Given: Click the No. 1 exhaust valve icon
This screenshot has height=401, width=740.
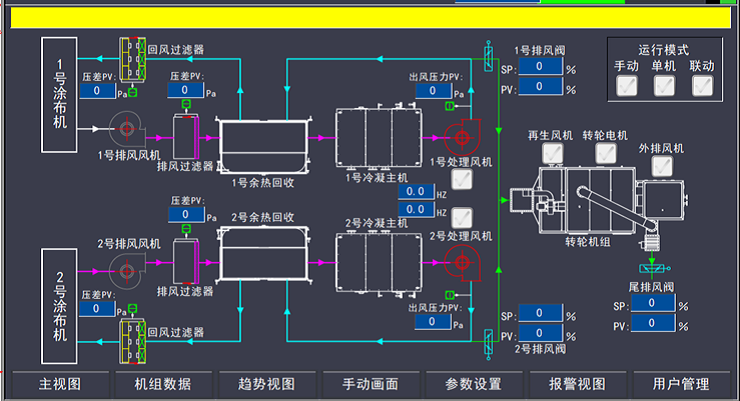Looking at the screenshot, I should point(489,56).
